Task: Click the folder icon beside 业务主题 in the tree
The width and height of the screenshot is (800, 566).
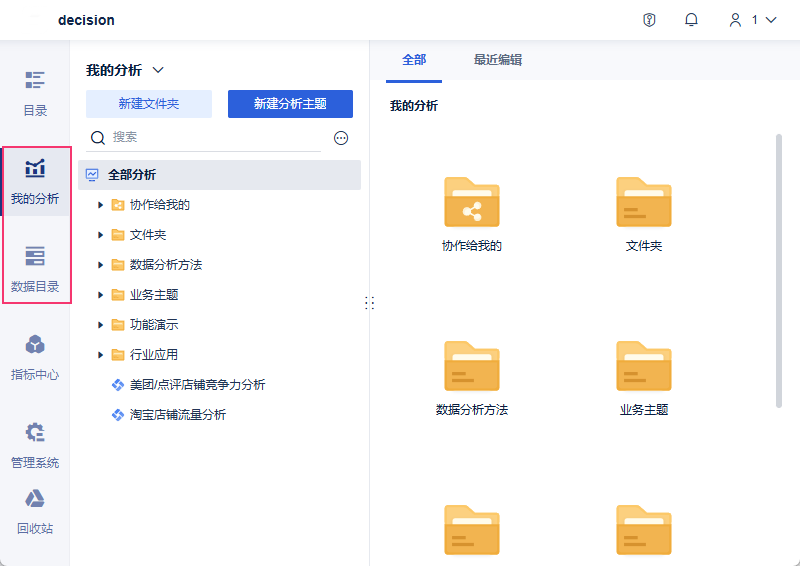Action: [118, 295]
